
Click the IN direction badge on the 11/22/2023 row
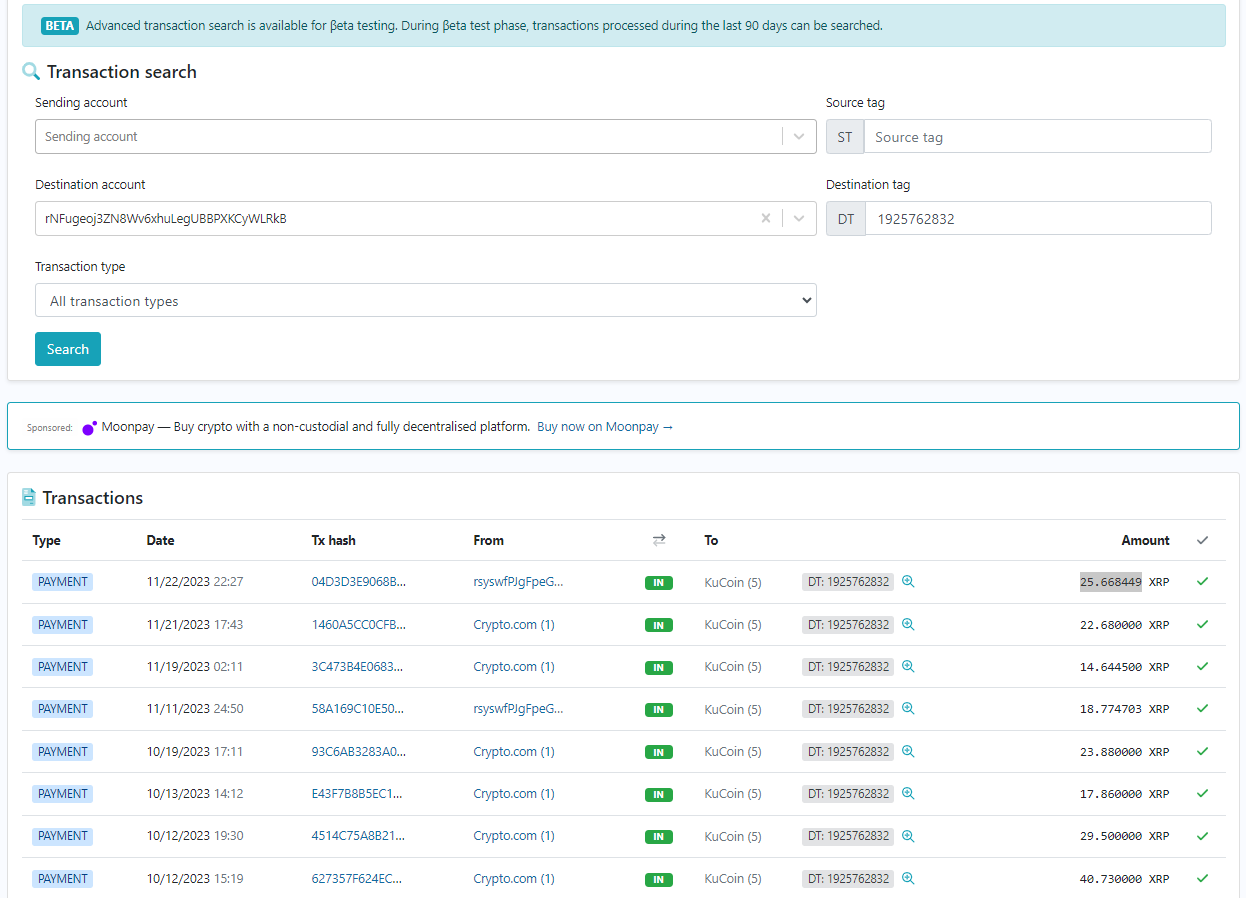(x=658, y=582)
